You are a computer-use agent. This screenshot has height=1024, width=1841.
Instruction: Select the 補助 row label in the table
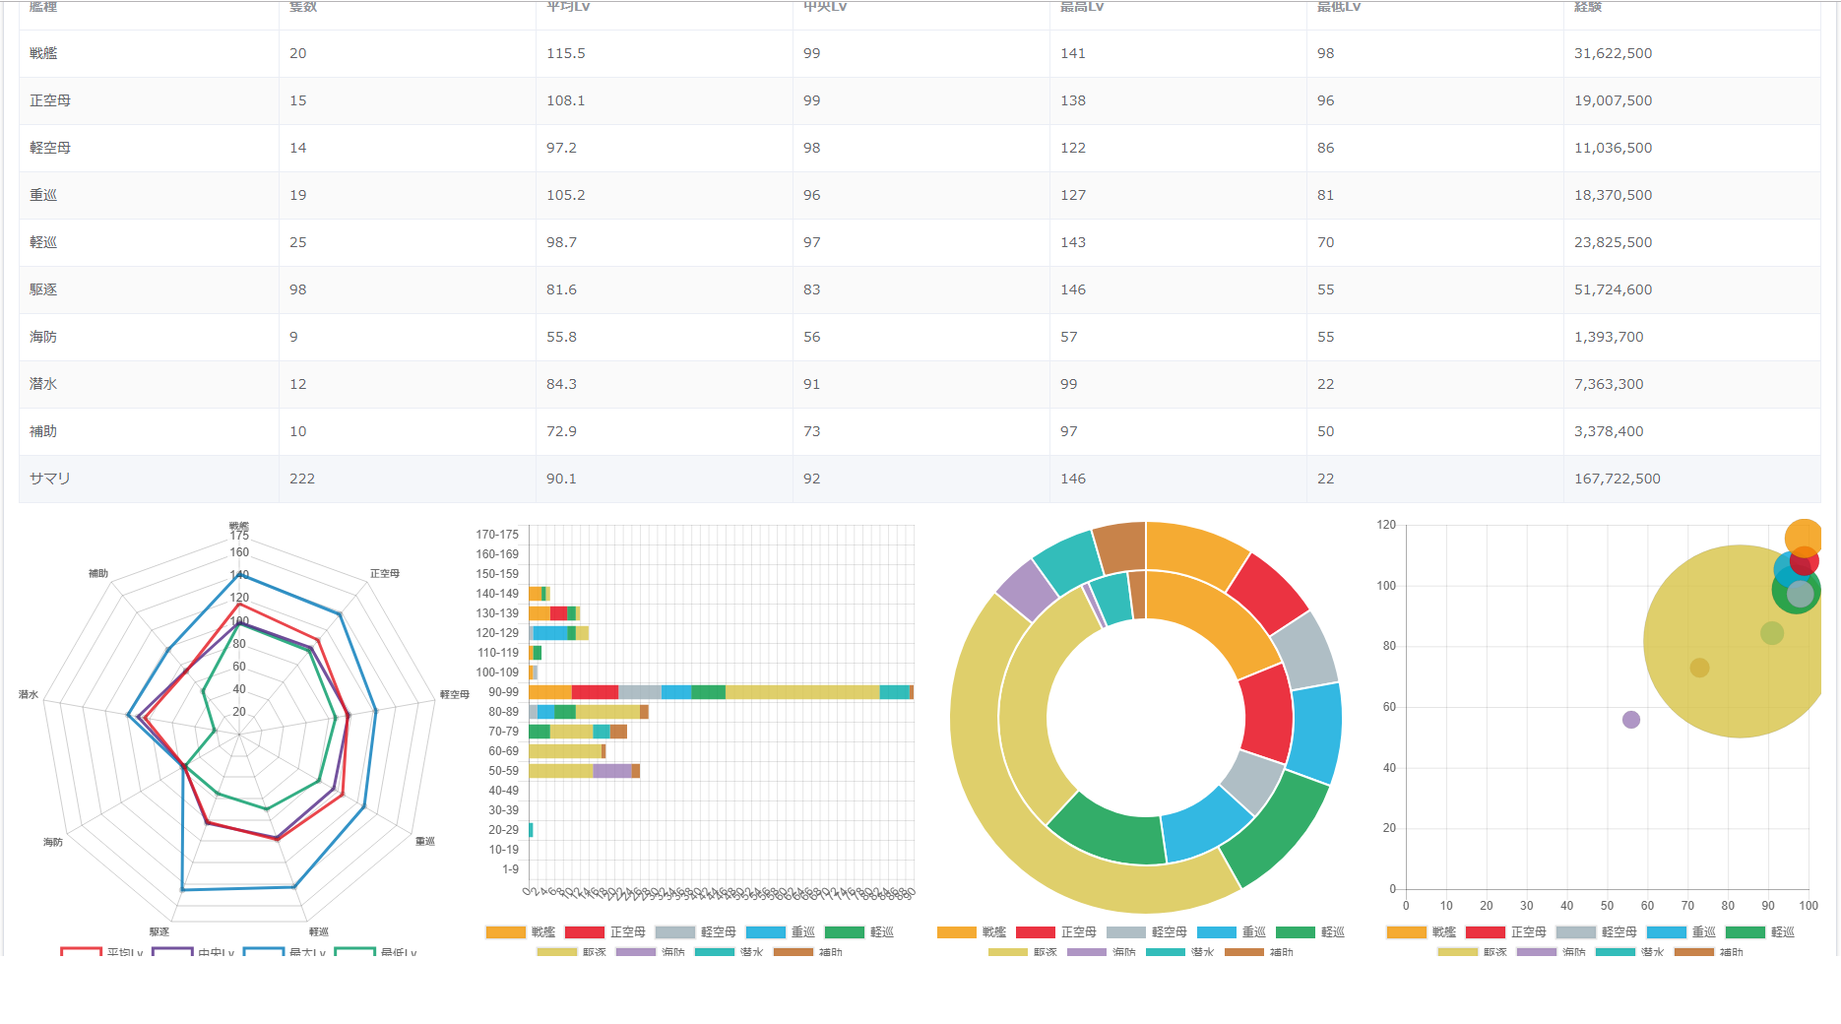coord(43,431)
